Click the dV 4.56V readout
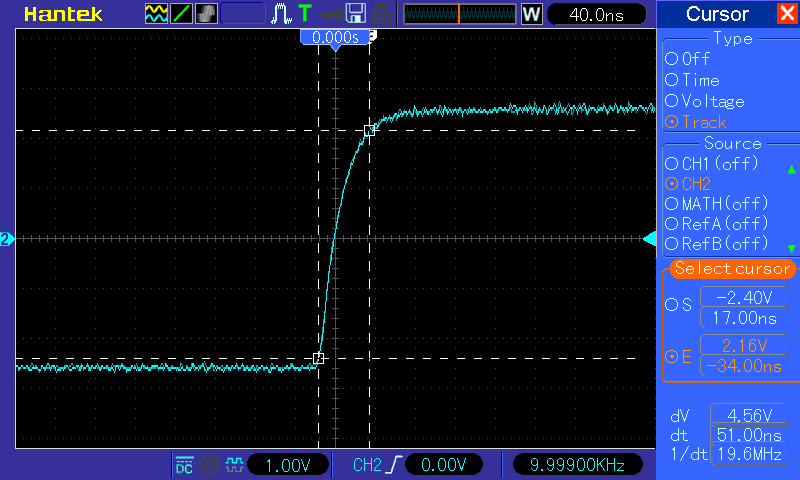This screenshot has height=480, width=800. pos(749,415)
